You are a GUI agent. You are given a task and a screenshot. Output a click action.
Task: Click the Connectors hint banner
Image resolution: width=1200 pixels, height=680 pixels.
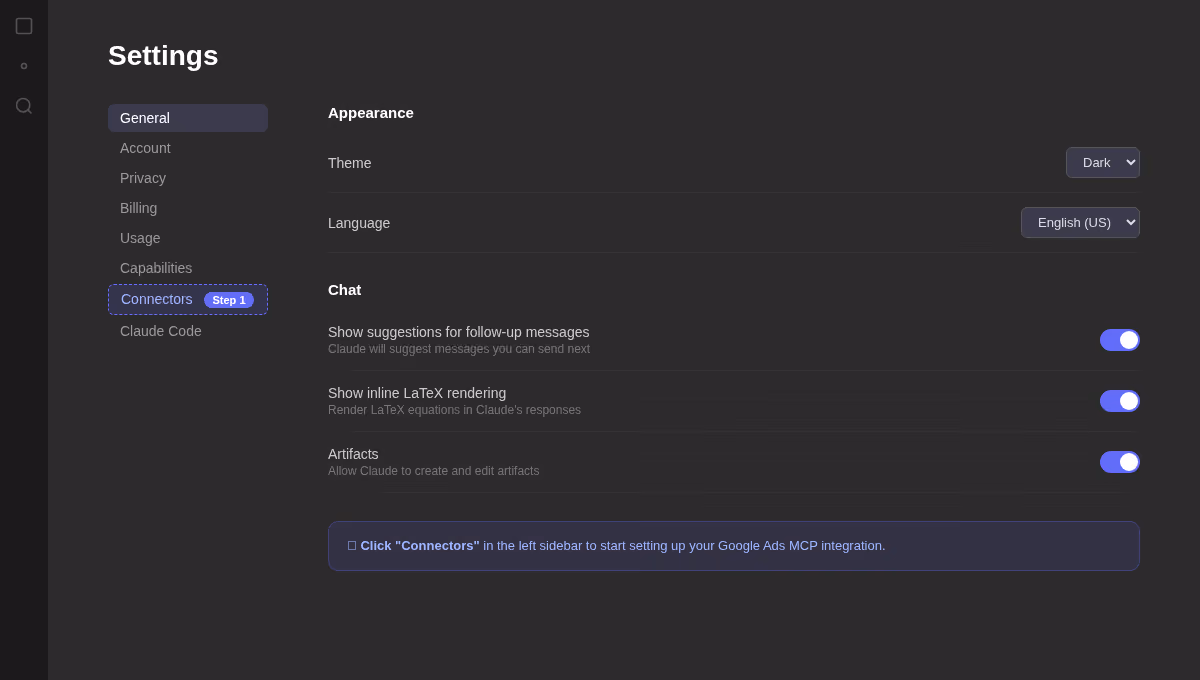(x=734, y=546)
